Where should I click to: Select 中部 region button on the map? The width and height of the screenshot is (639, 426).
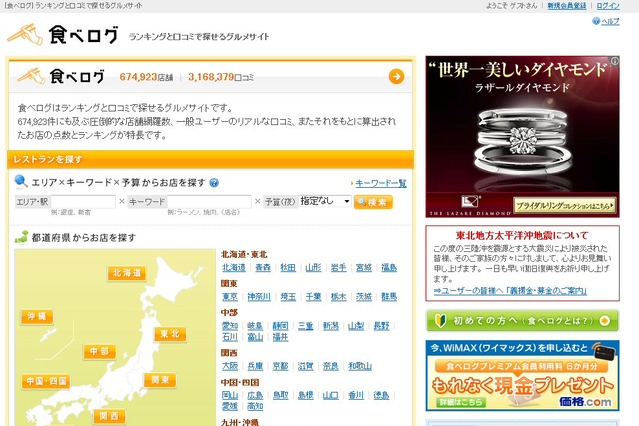coord(99,351)
